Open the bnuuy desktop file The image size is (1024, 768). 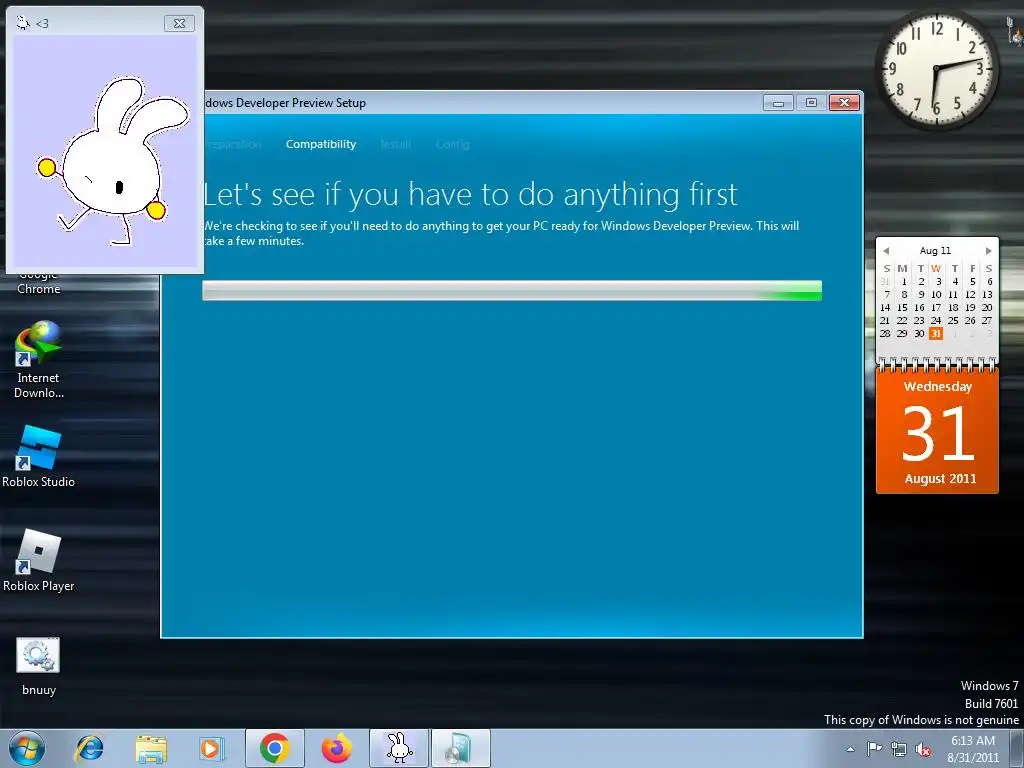pos(39,667)
